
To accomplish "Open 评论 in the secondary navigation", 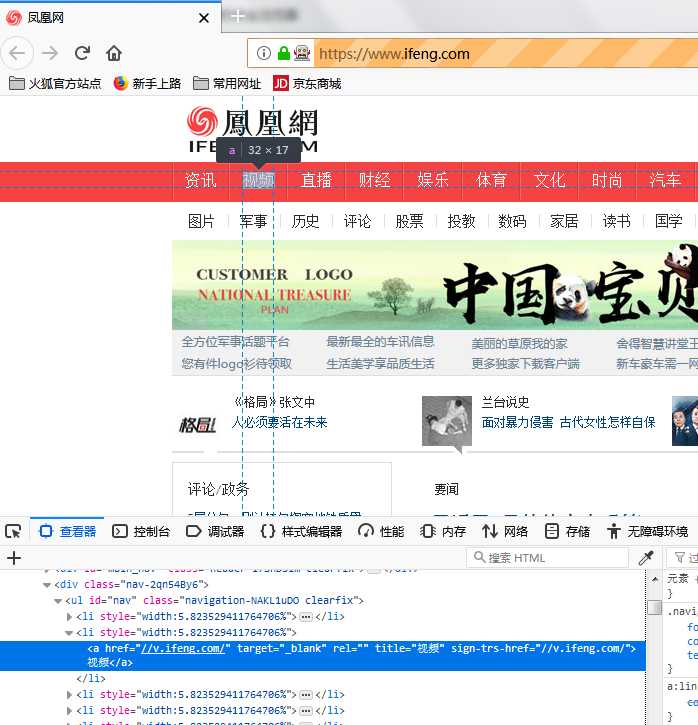I will 357,221.
